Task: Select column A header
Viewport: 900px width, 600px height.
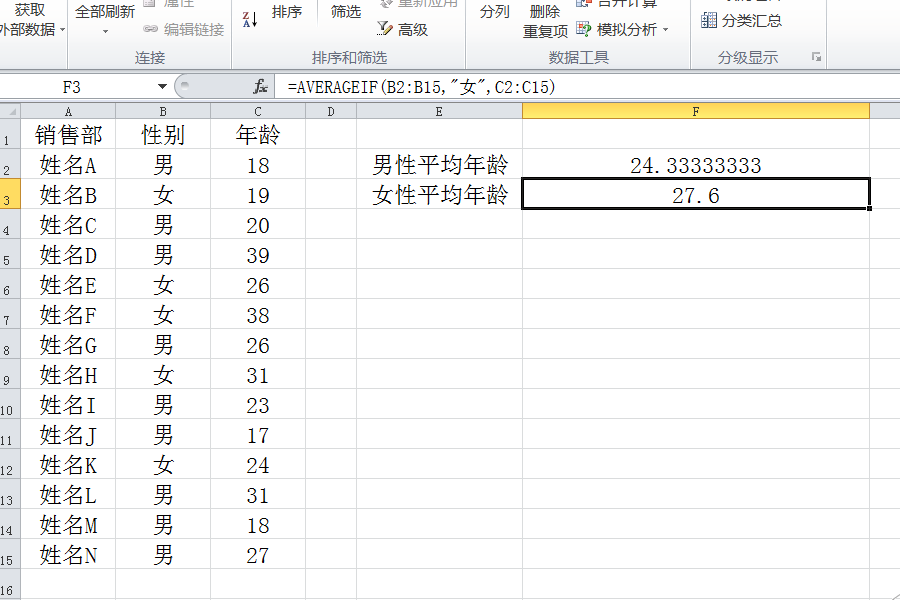Action: (68, 111)
